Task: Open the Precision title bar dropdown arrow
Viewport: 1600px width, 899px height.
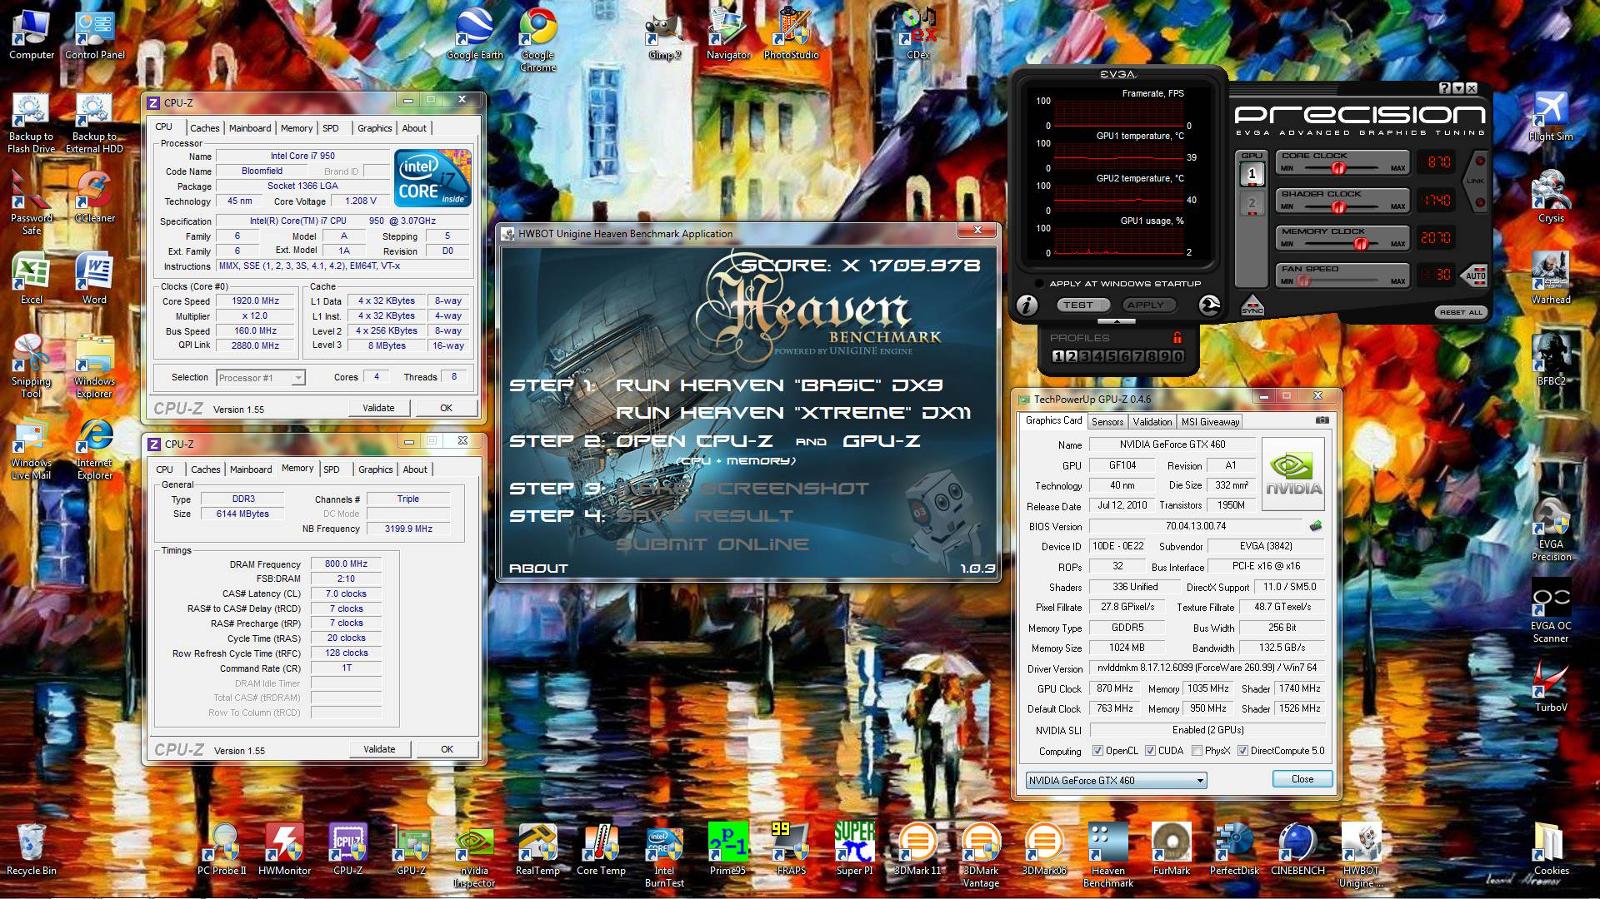Action: tap(1459, 88)
